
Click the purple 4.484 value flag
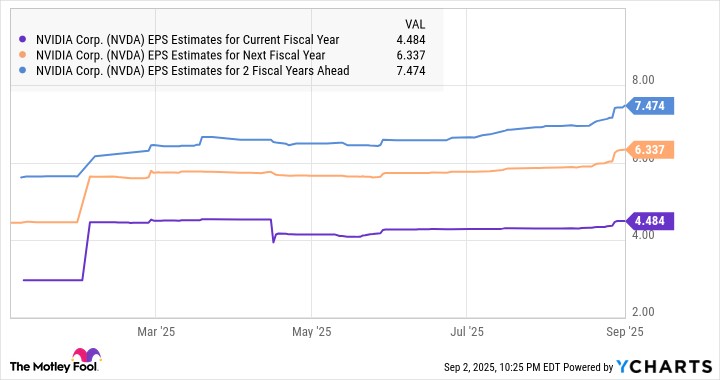click(x=650, y=221)
